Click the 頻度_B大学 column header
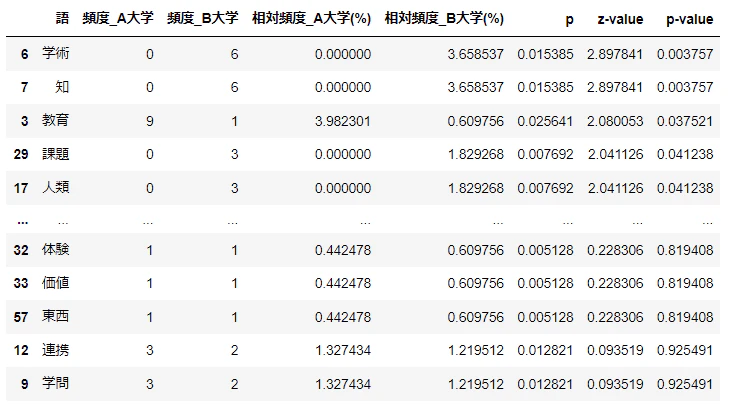The image size is (731, 406). 203,18
